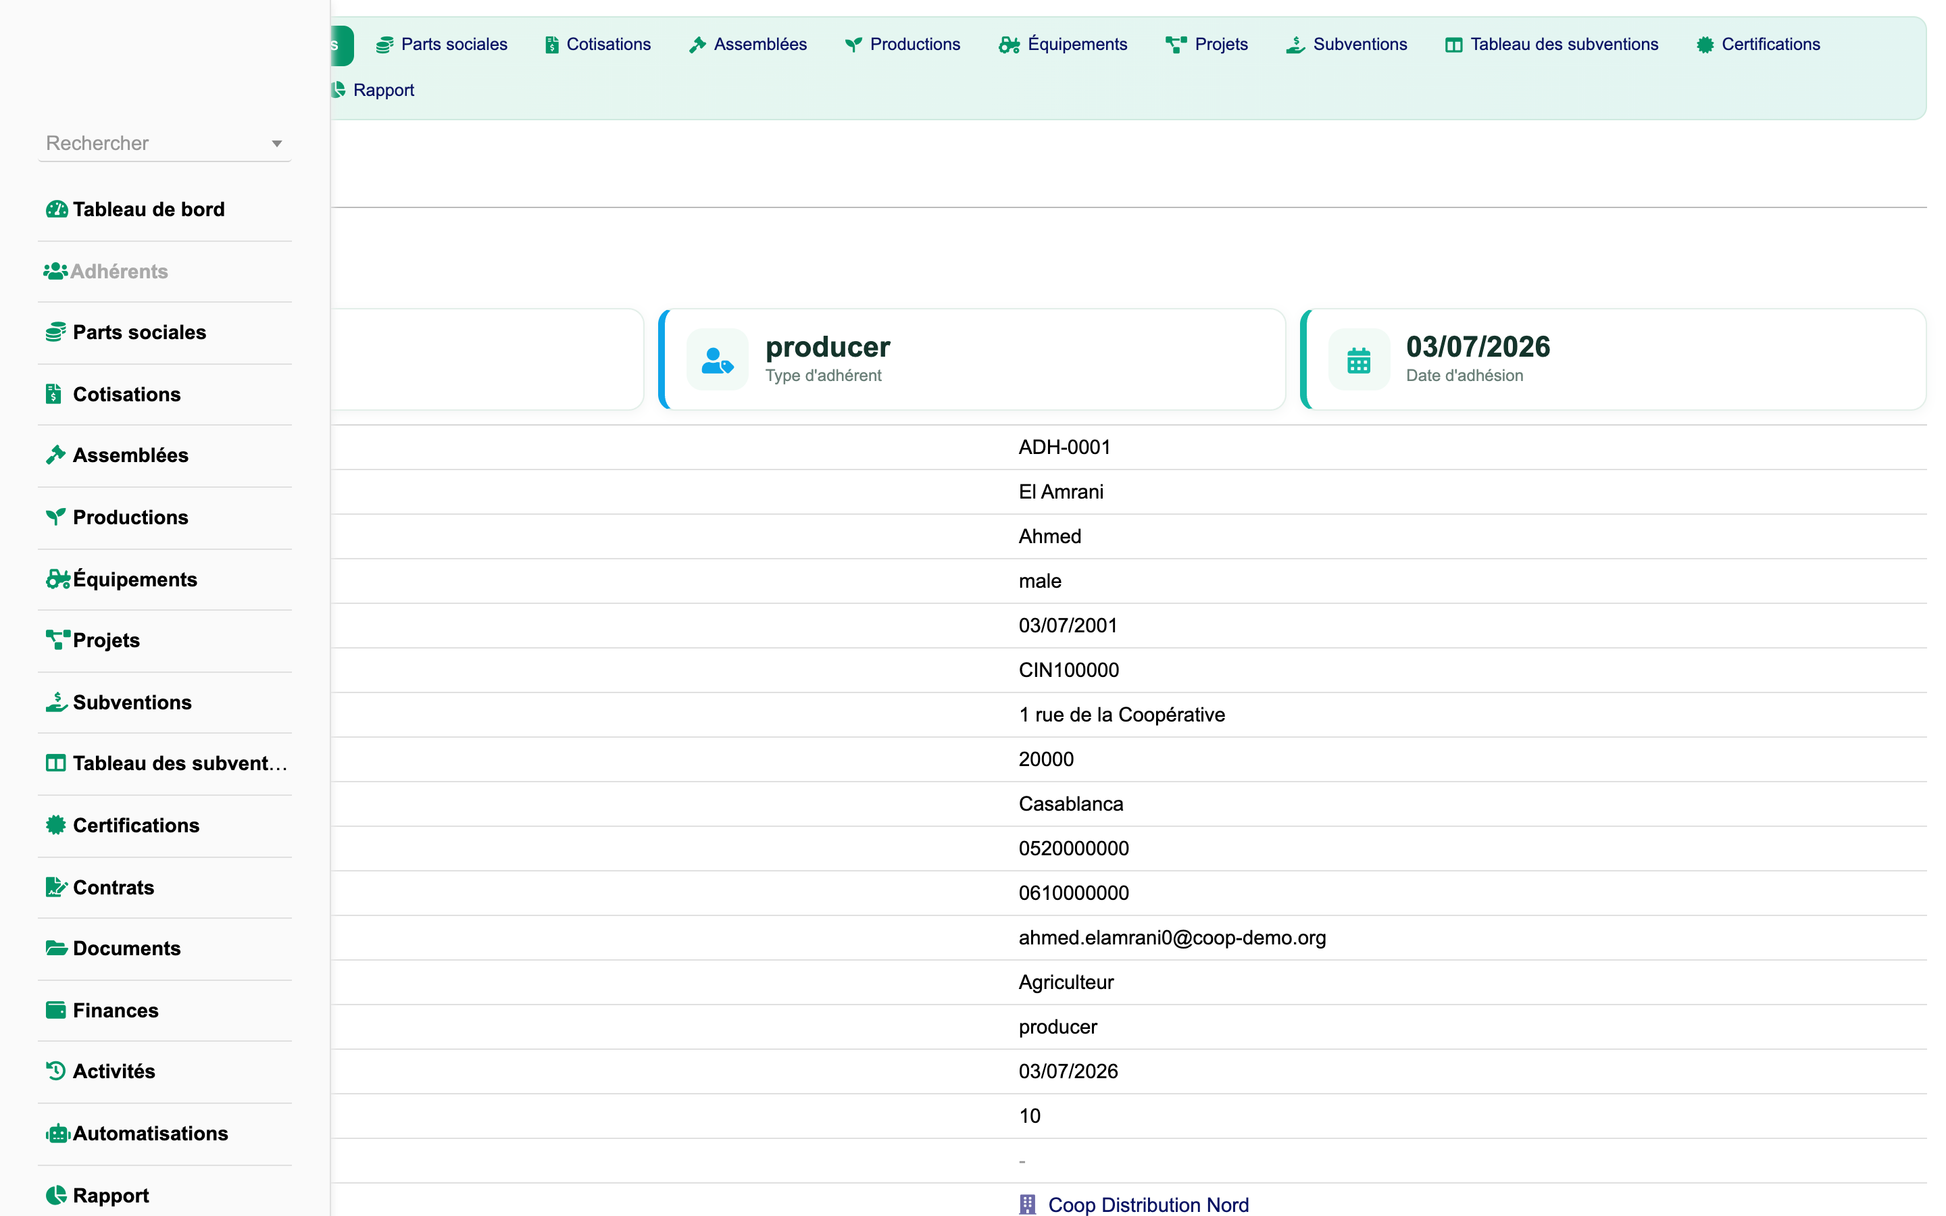Click the top bar Projets diagram icon

point(1176,45)
